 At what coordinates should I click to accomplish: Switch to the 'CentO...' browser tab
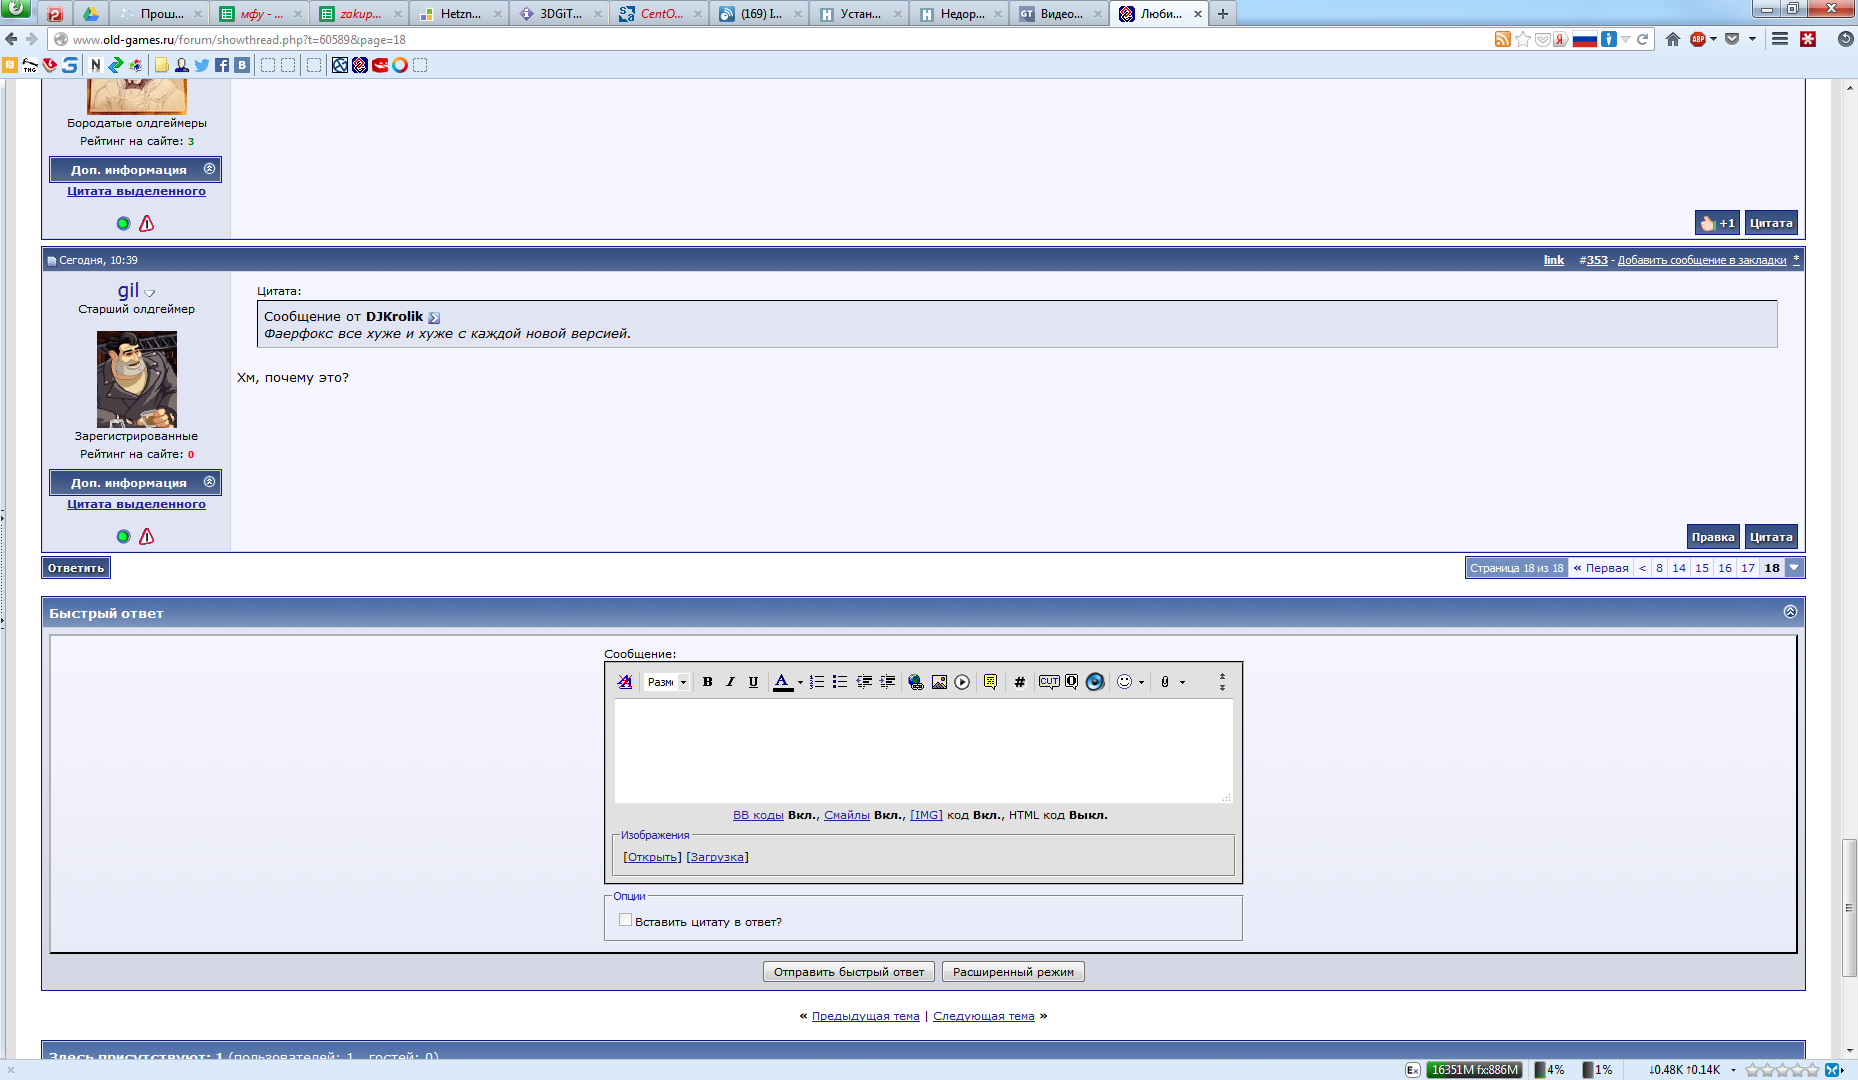[x=660, y=14]
